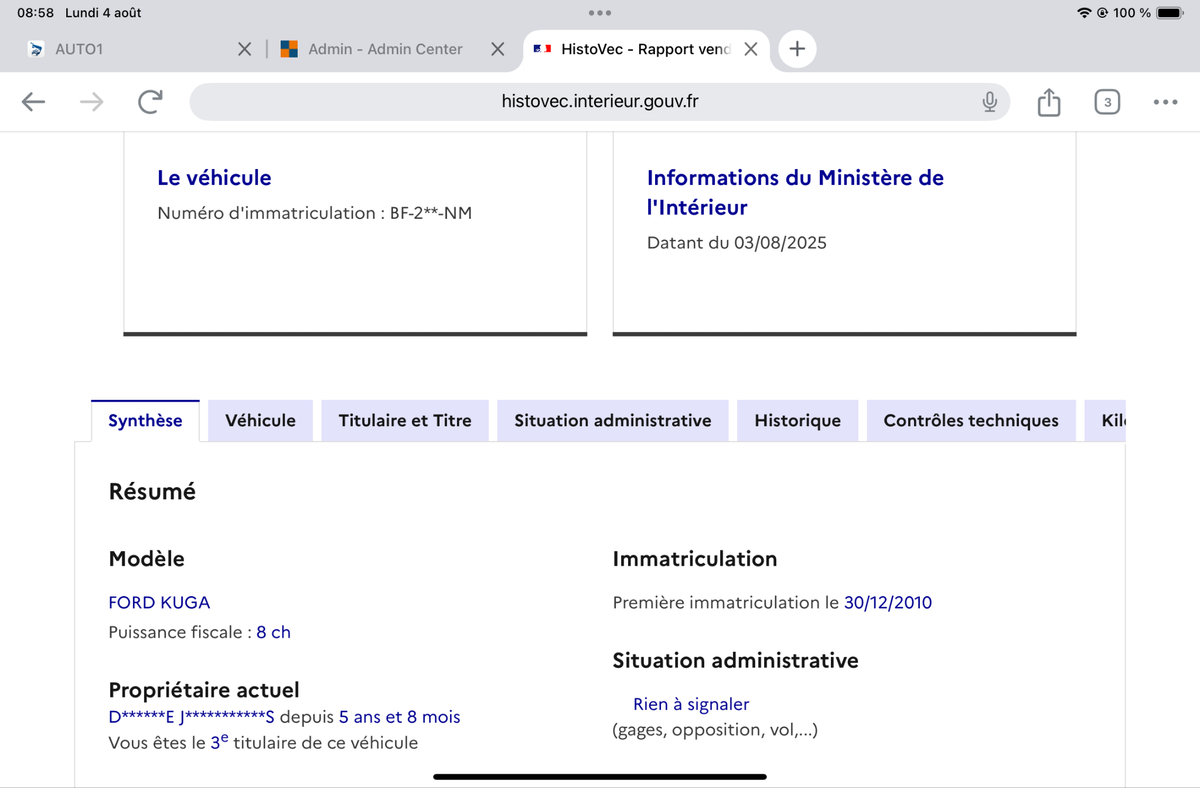Viewport: 1200px width, 788px height.
Task: Tap the (gages, opposition, vol,...) note
Action: (715, 731)
